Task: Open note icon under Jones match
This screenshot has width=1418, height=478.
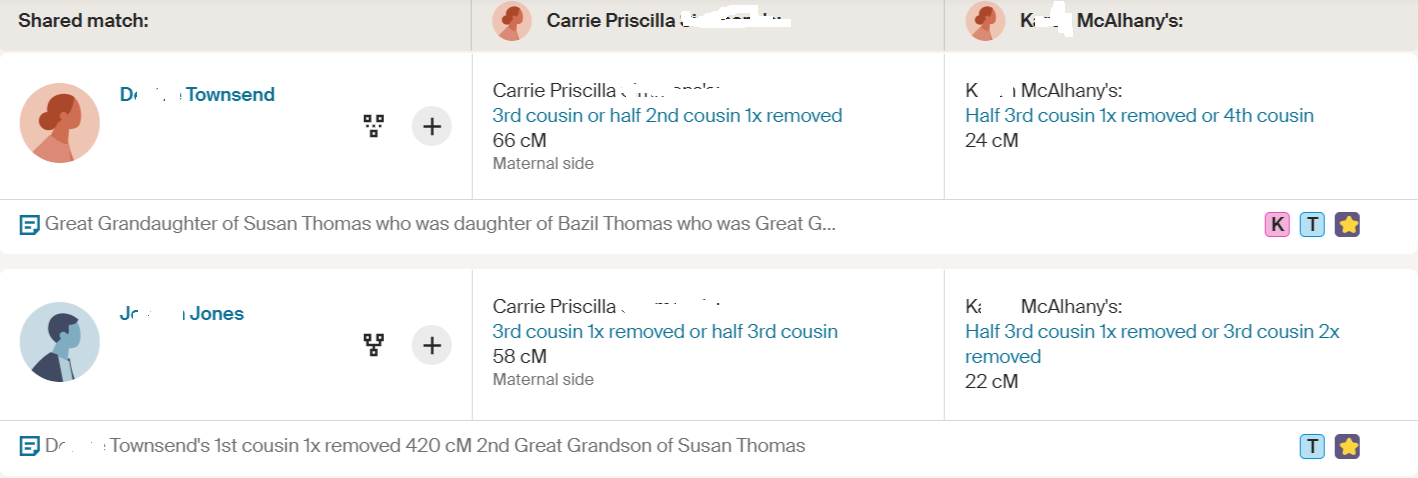Action: point(30,446)
